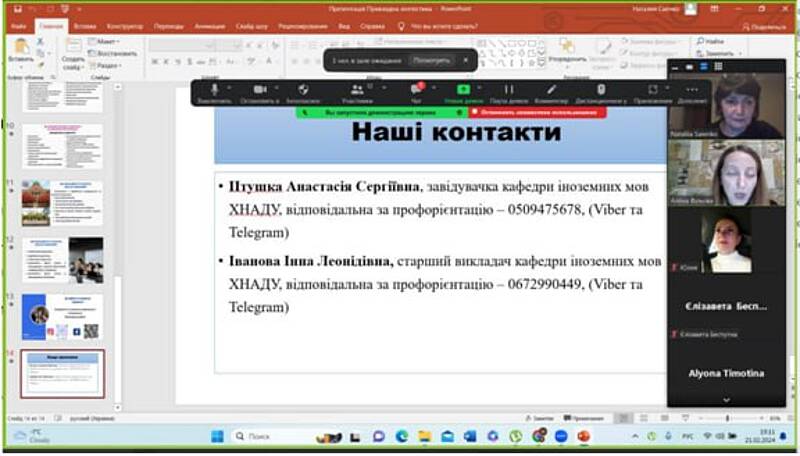Open Notes in PowerPoint status bar
The image size is (800, 456).
[x=540, y=418]
